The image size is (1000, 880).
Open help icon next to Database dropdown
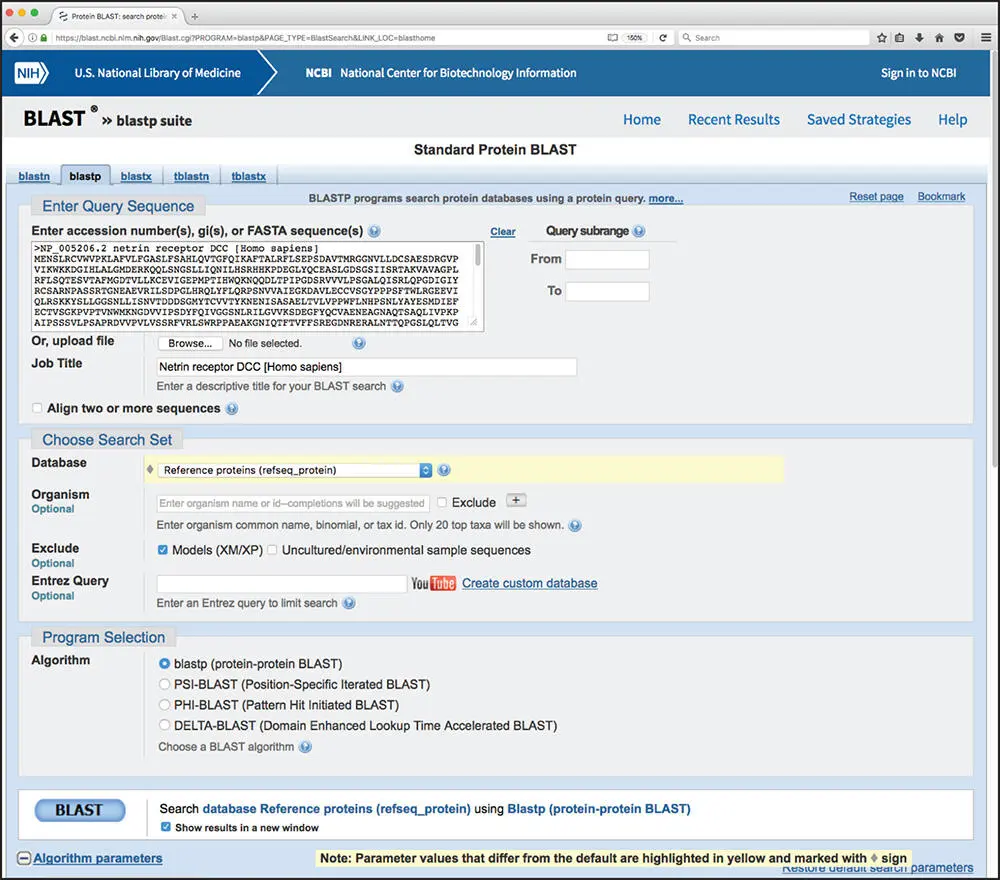click(x=445, y=470)
